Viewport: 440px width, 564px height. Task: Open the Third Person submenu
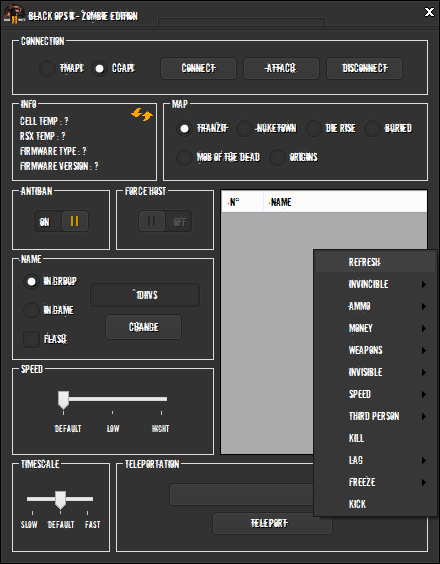click(x=375, y=416)
